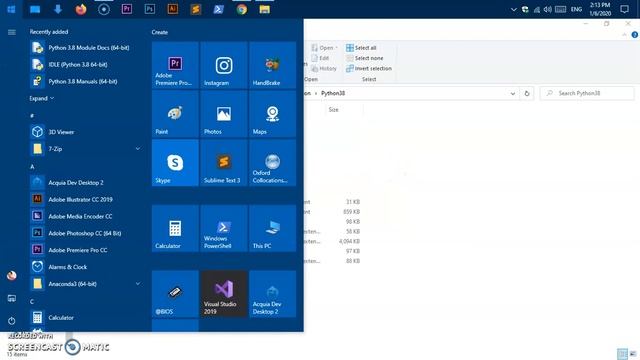The height and width of the screenshot is (360, 640).
Task: Expand the Anaconda3 (64-bit) folder chevron
Action: click(138, 284)
